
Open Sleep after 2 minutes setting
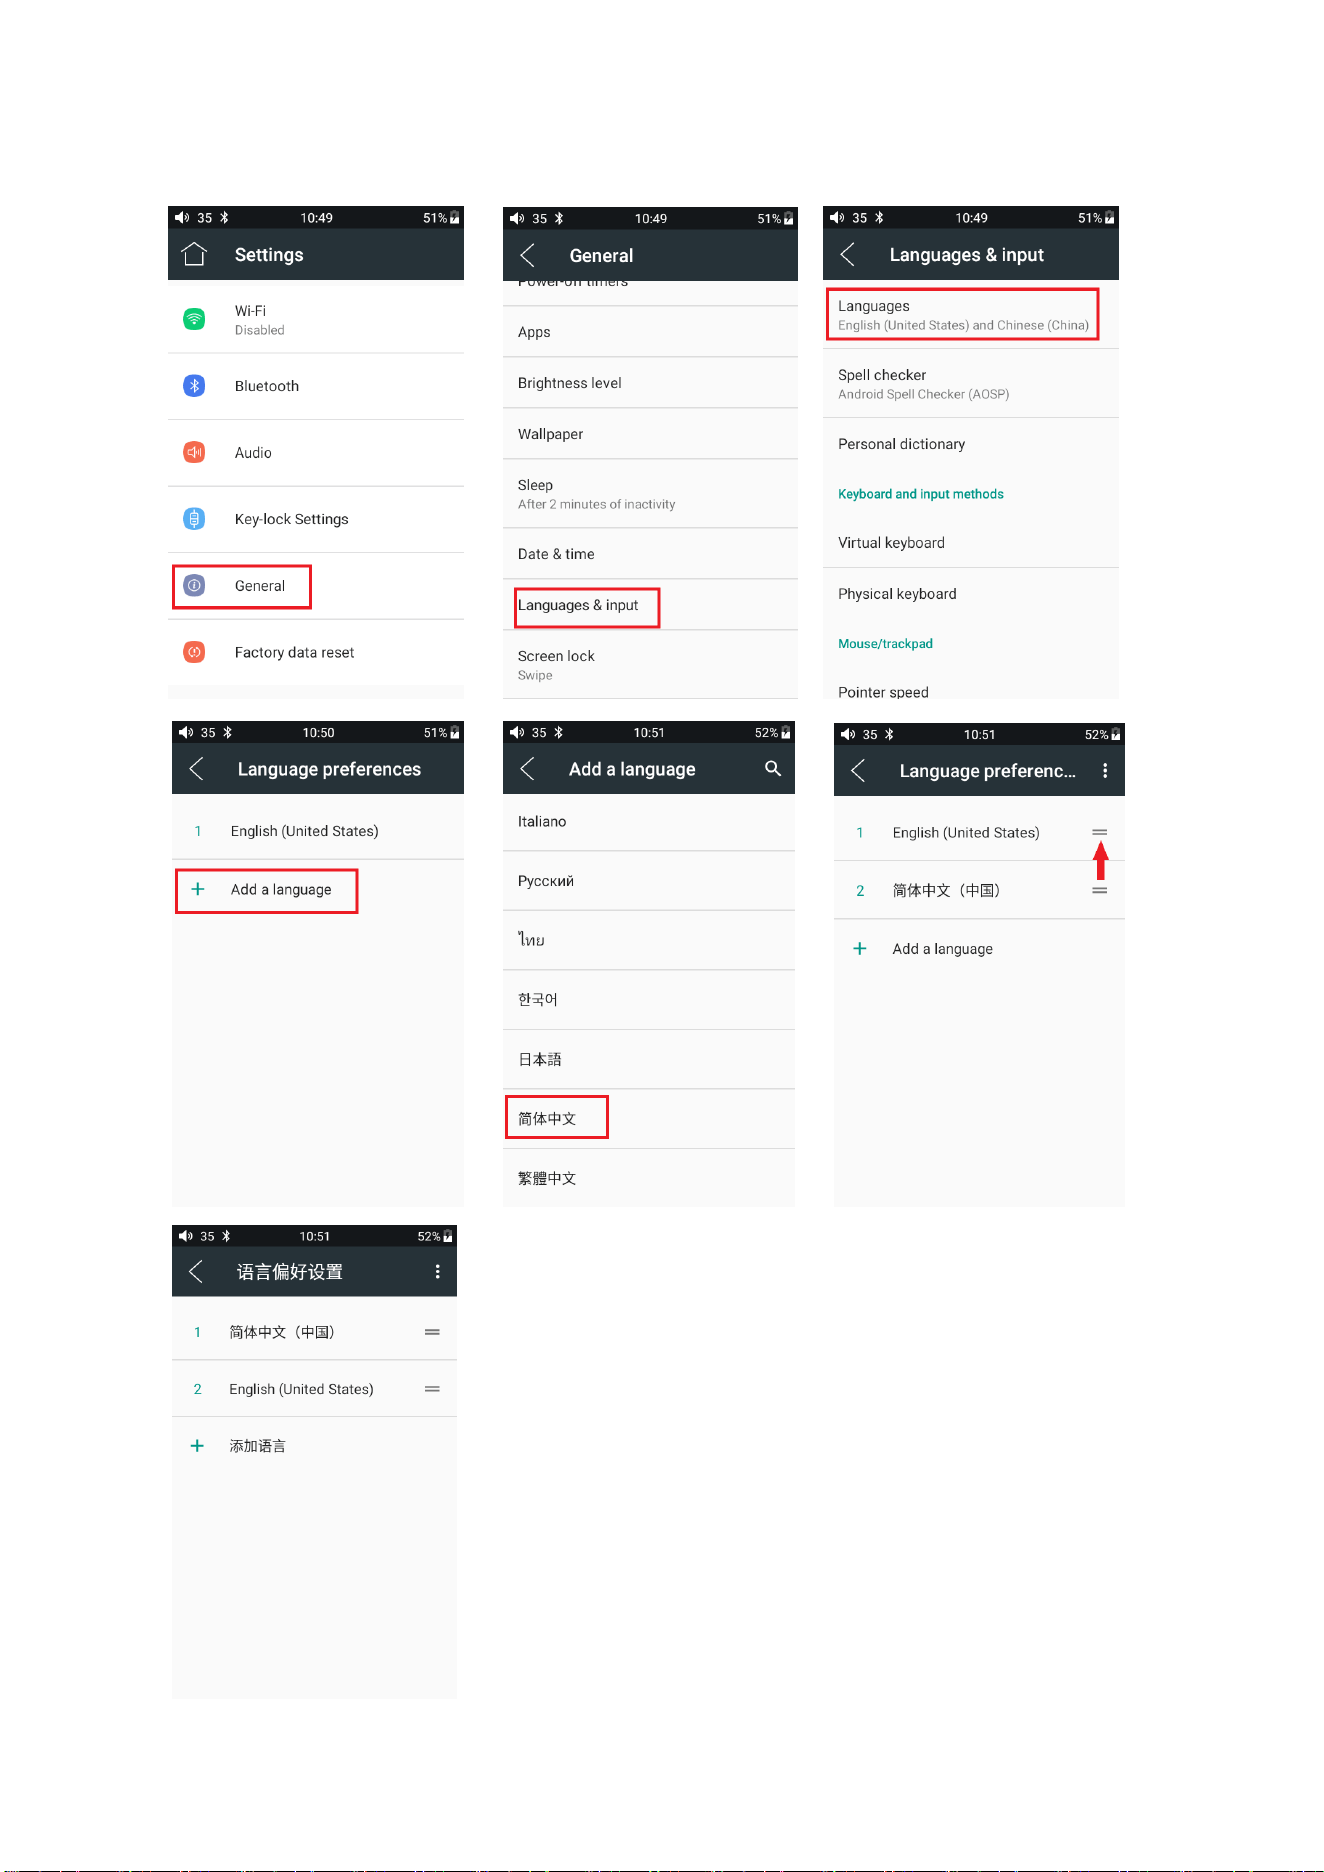[x=650, y=494]
